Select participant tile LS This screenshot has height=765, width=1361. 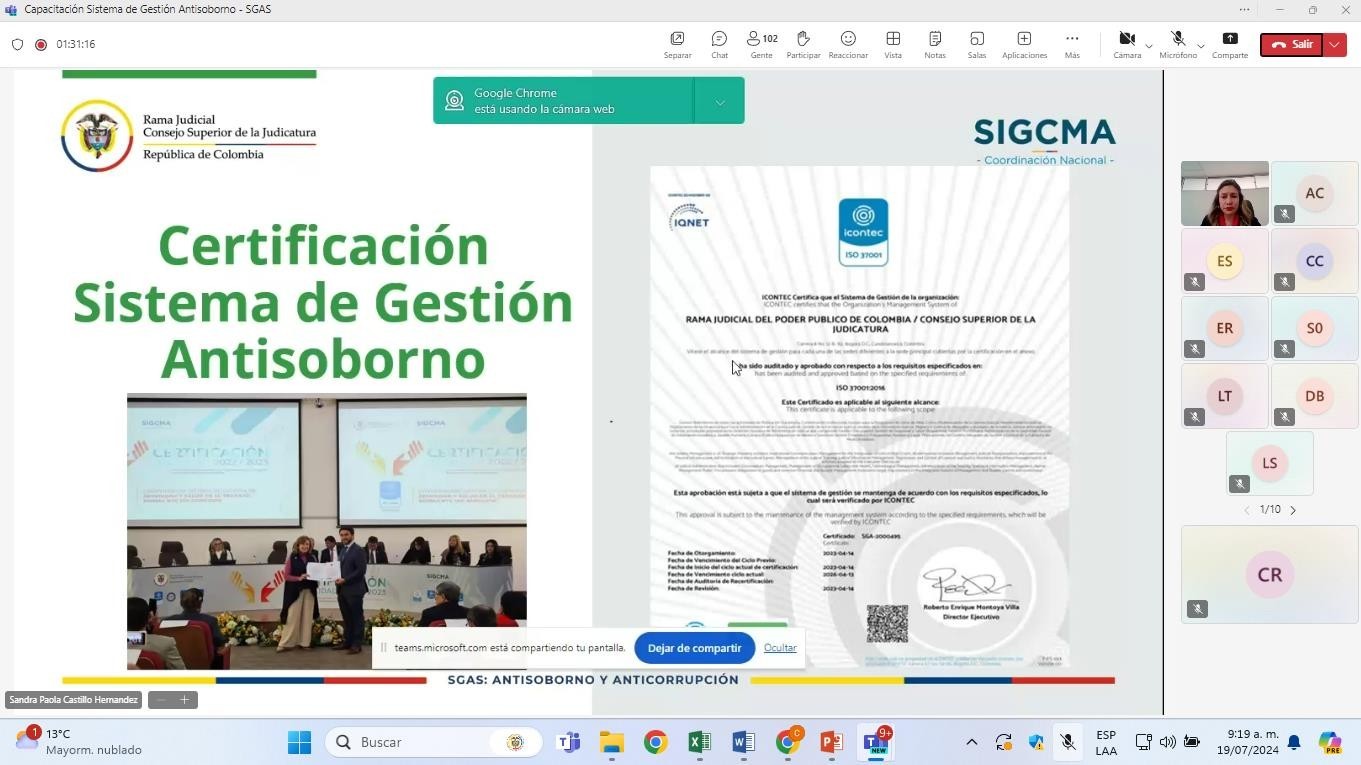tap(1269, 463)
